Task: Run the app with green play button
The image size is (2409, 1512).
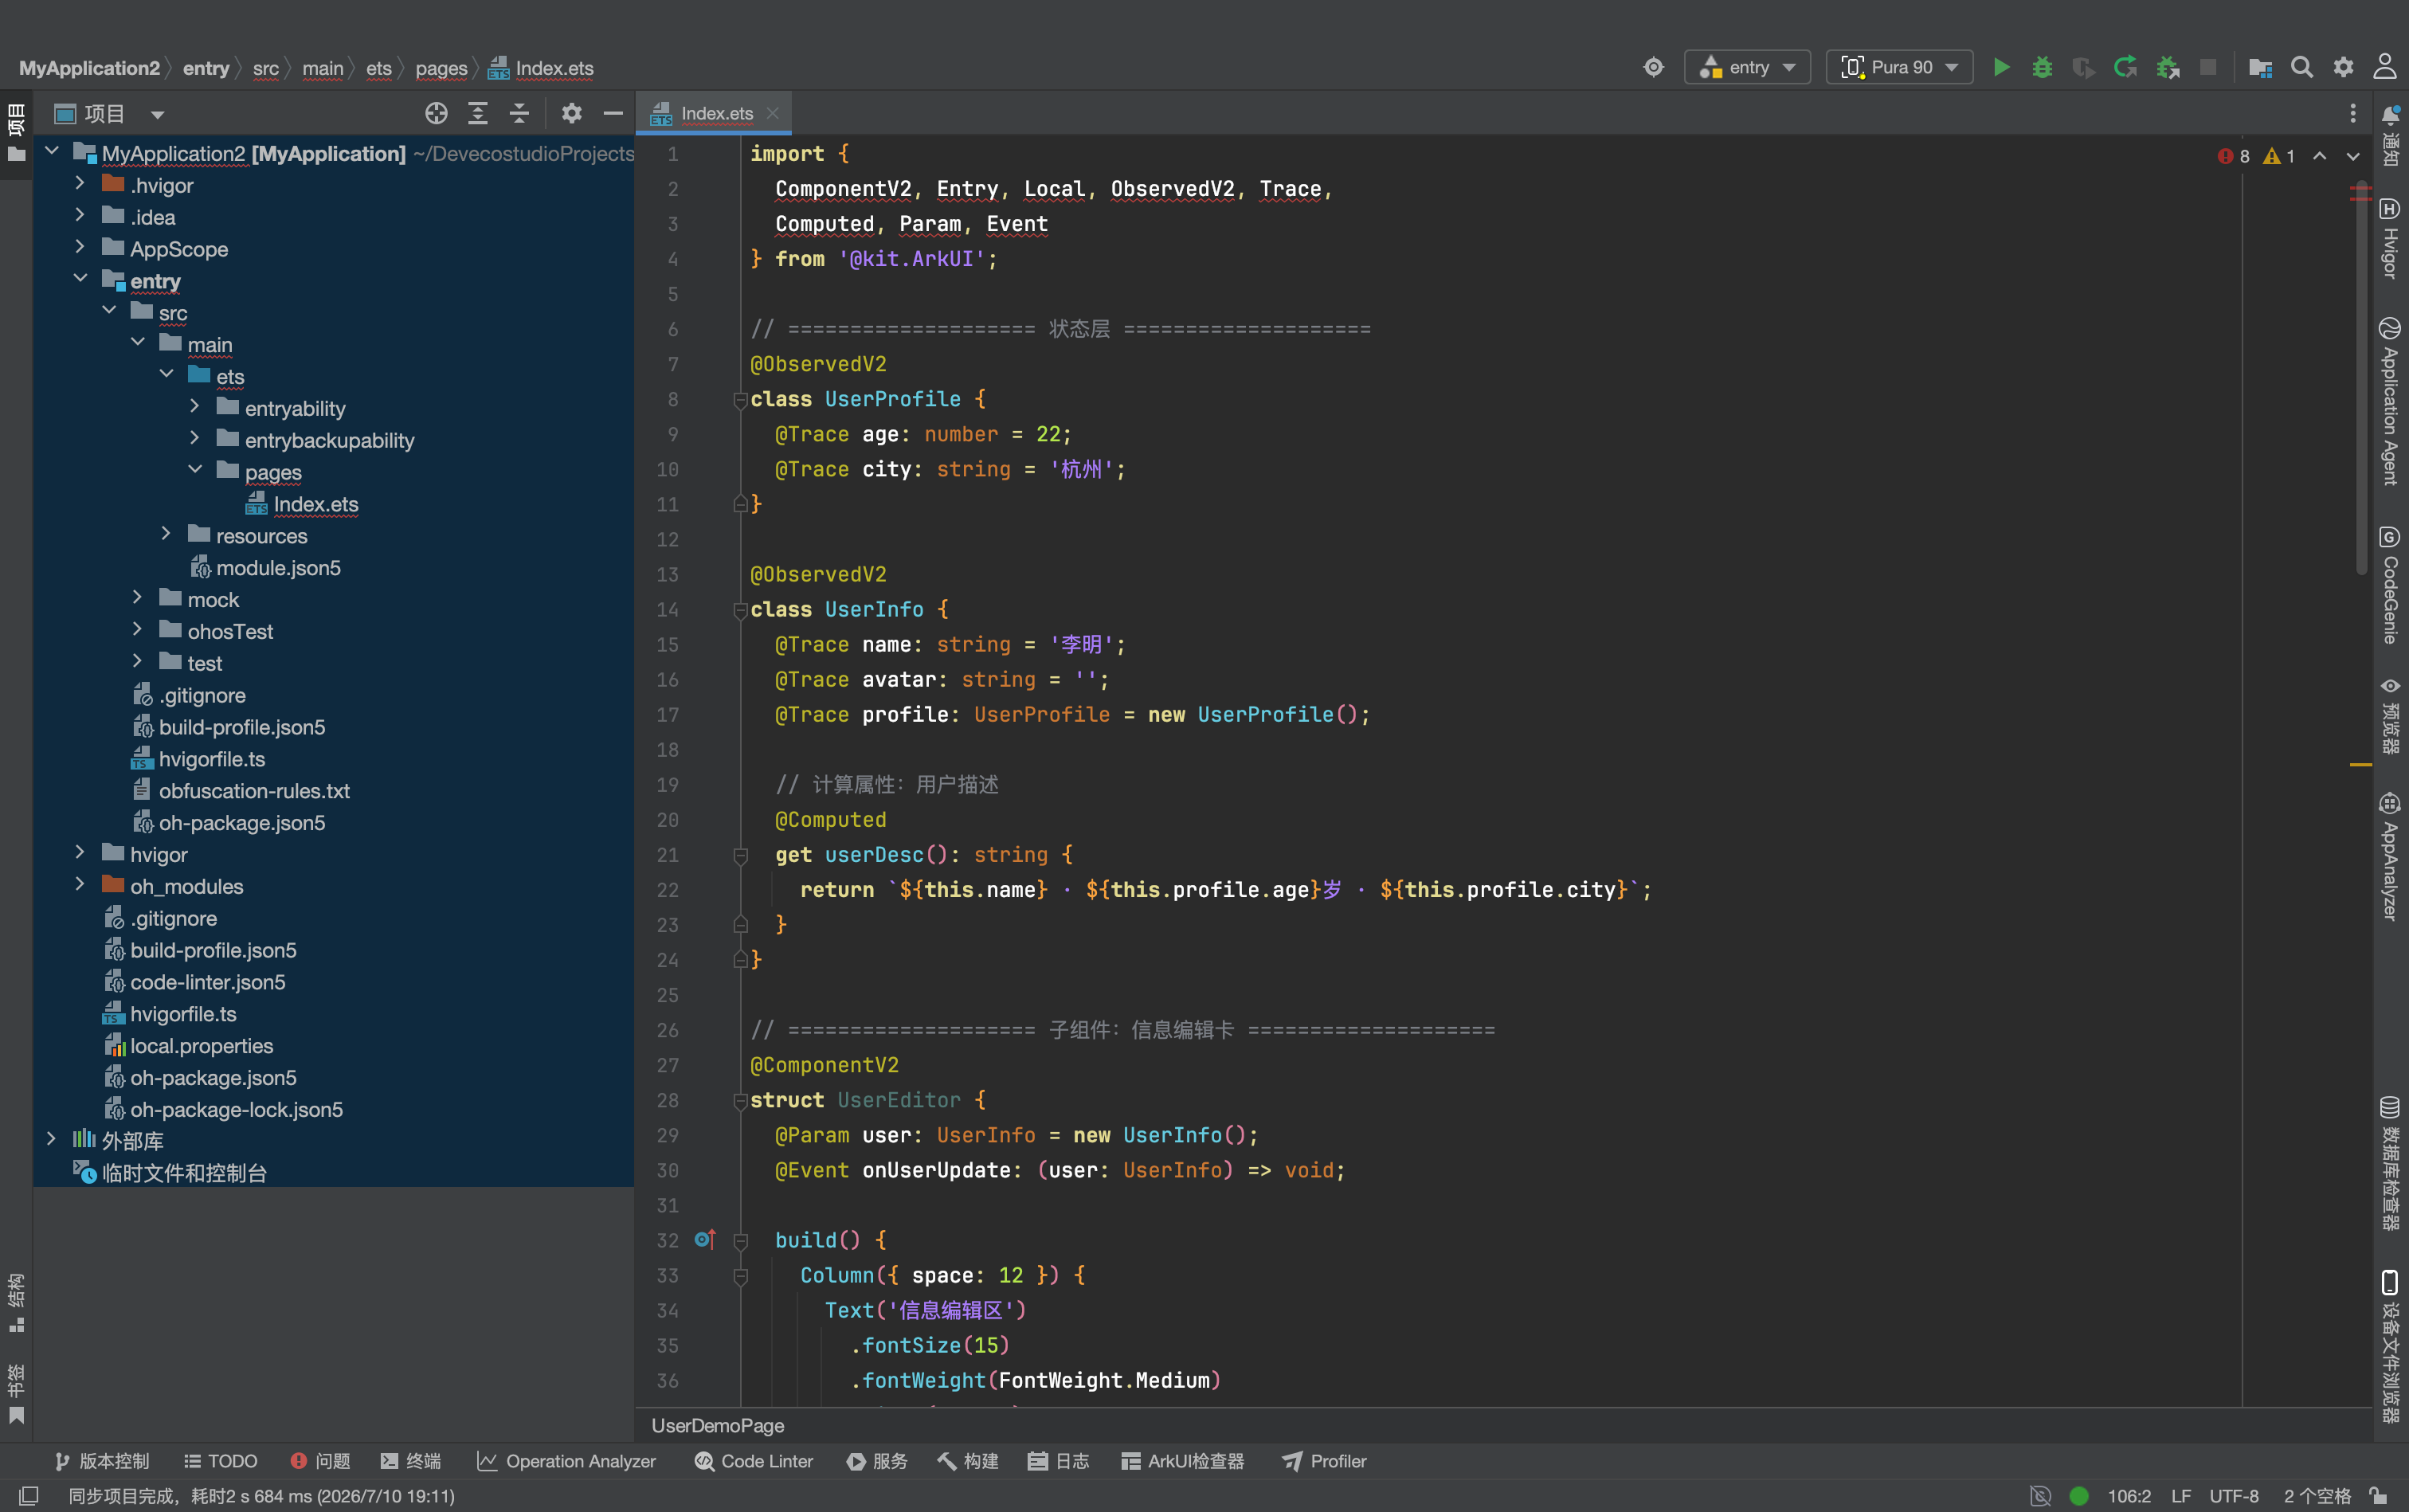Action: [2001, 67]
